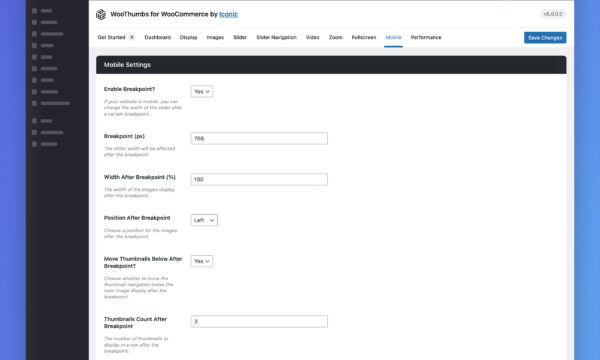
Task: Open the Zoom tab
Action: pos(336,37)
